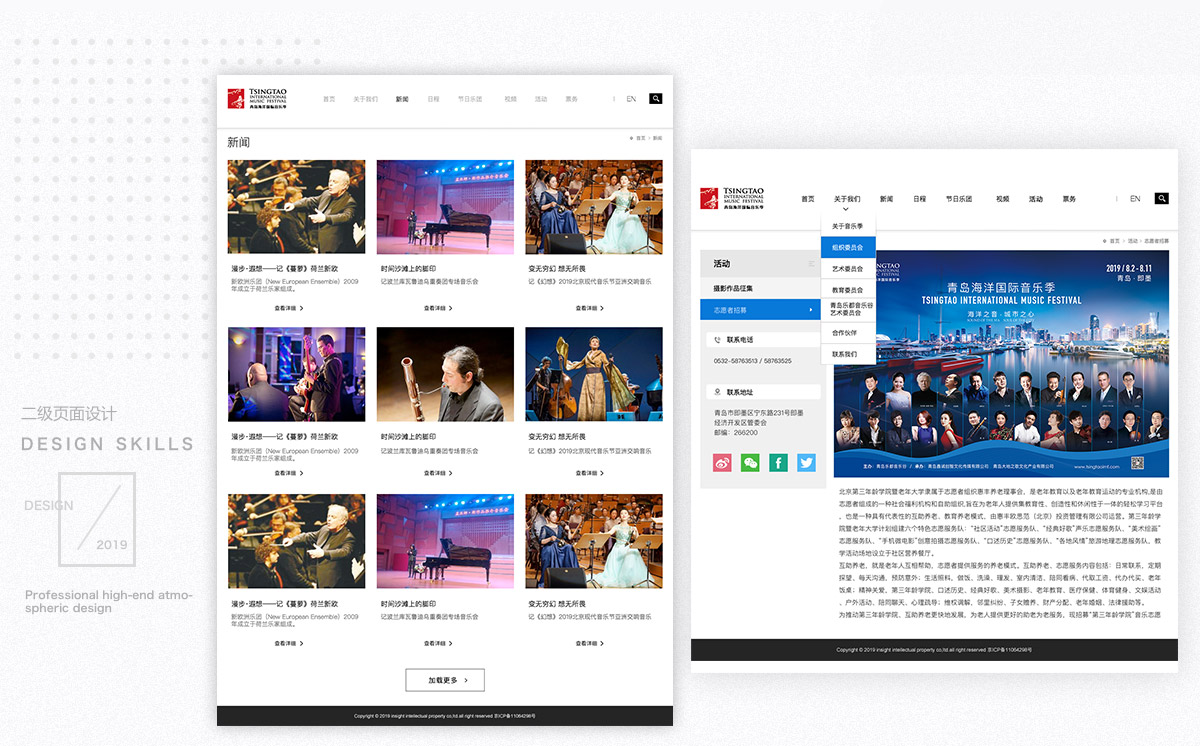Collapse the 关于我们 dropdown chevron
The image size is (1200, 746).
pyautogui.click(x=846, y=210)
